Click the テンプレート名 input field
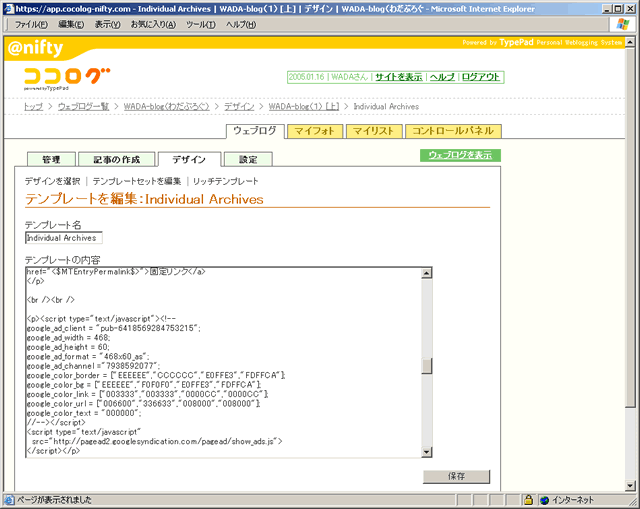The image size is (640, 509). coord(63,238)
